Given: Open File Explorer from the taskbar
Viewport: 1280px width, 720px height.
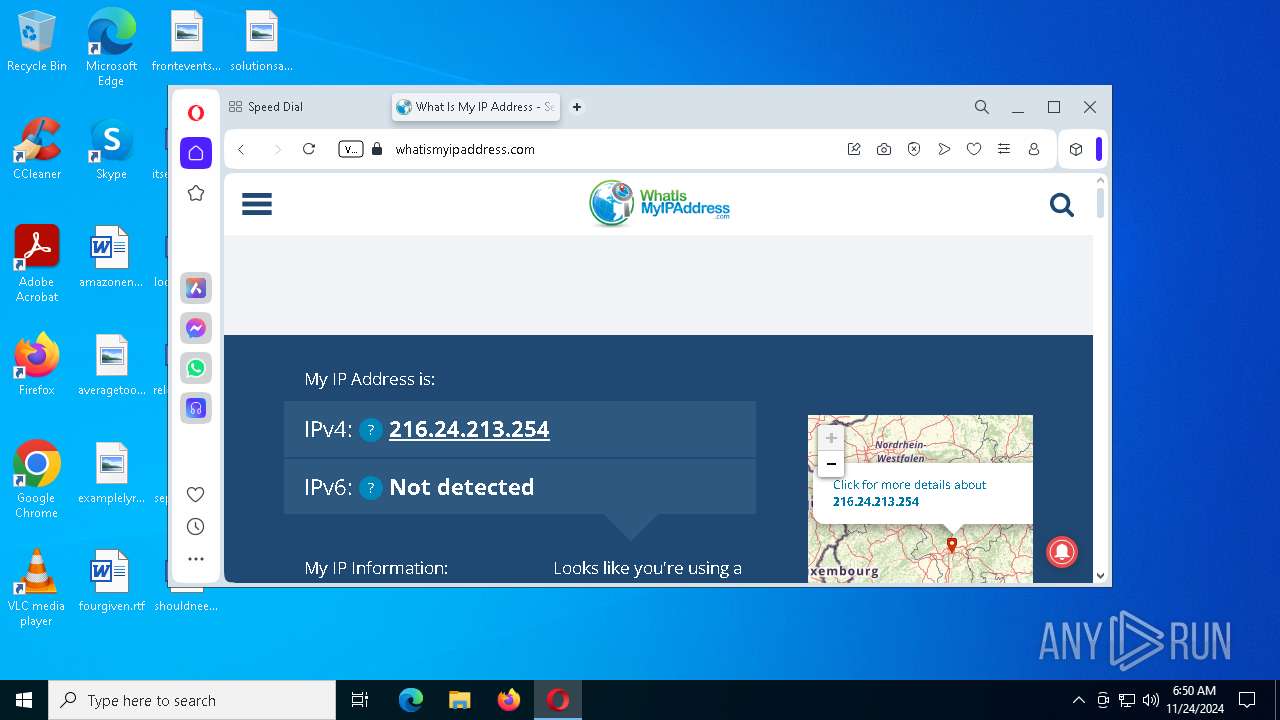Looking at the screenshot, I should [x=460, y=700].
